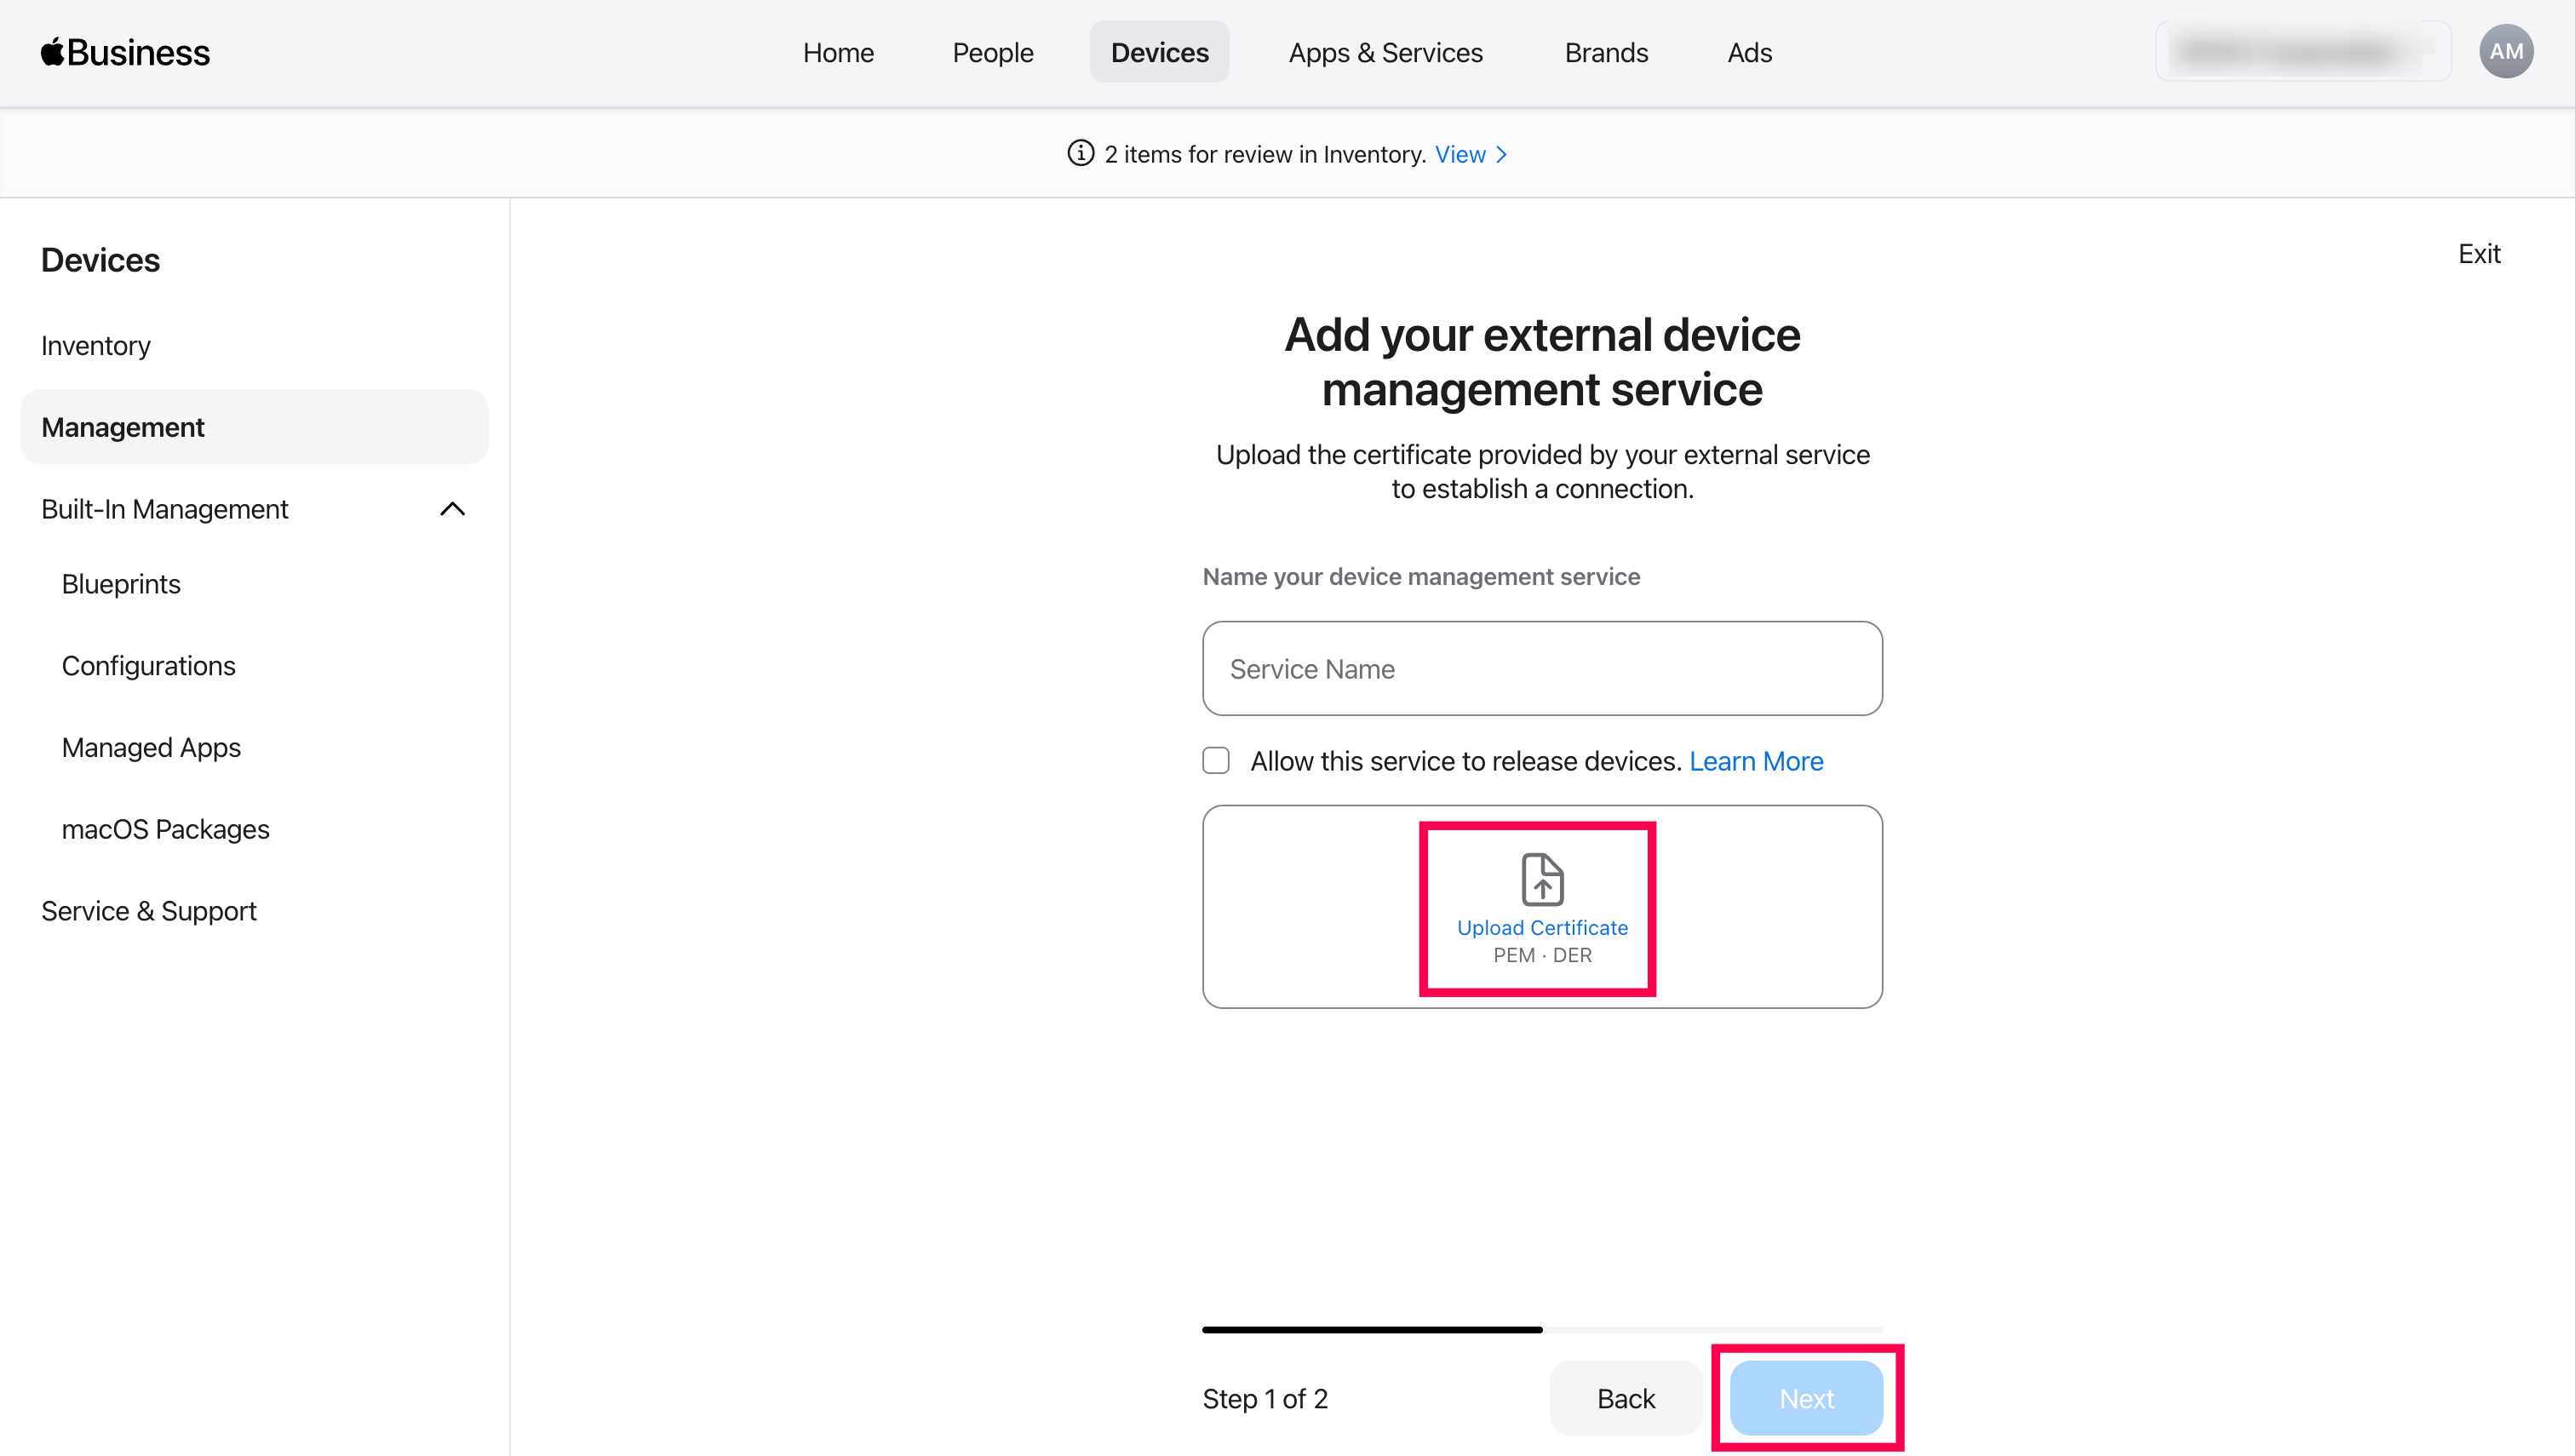Click the View link in the review banner
2575x1456 pixels.
[1461, 154]
